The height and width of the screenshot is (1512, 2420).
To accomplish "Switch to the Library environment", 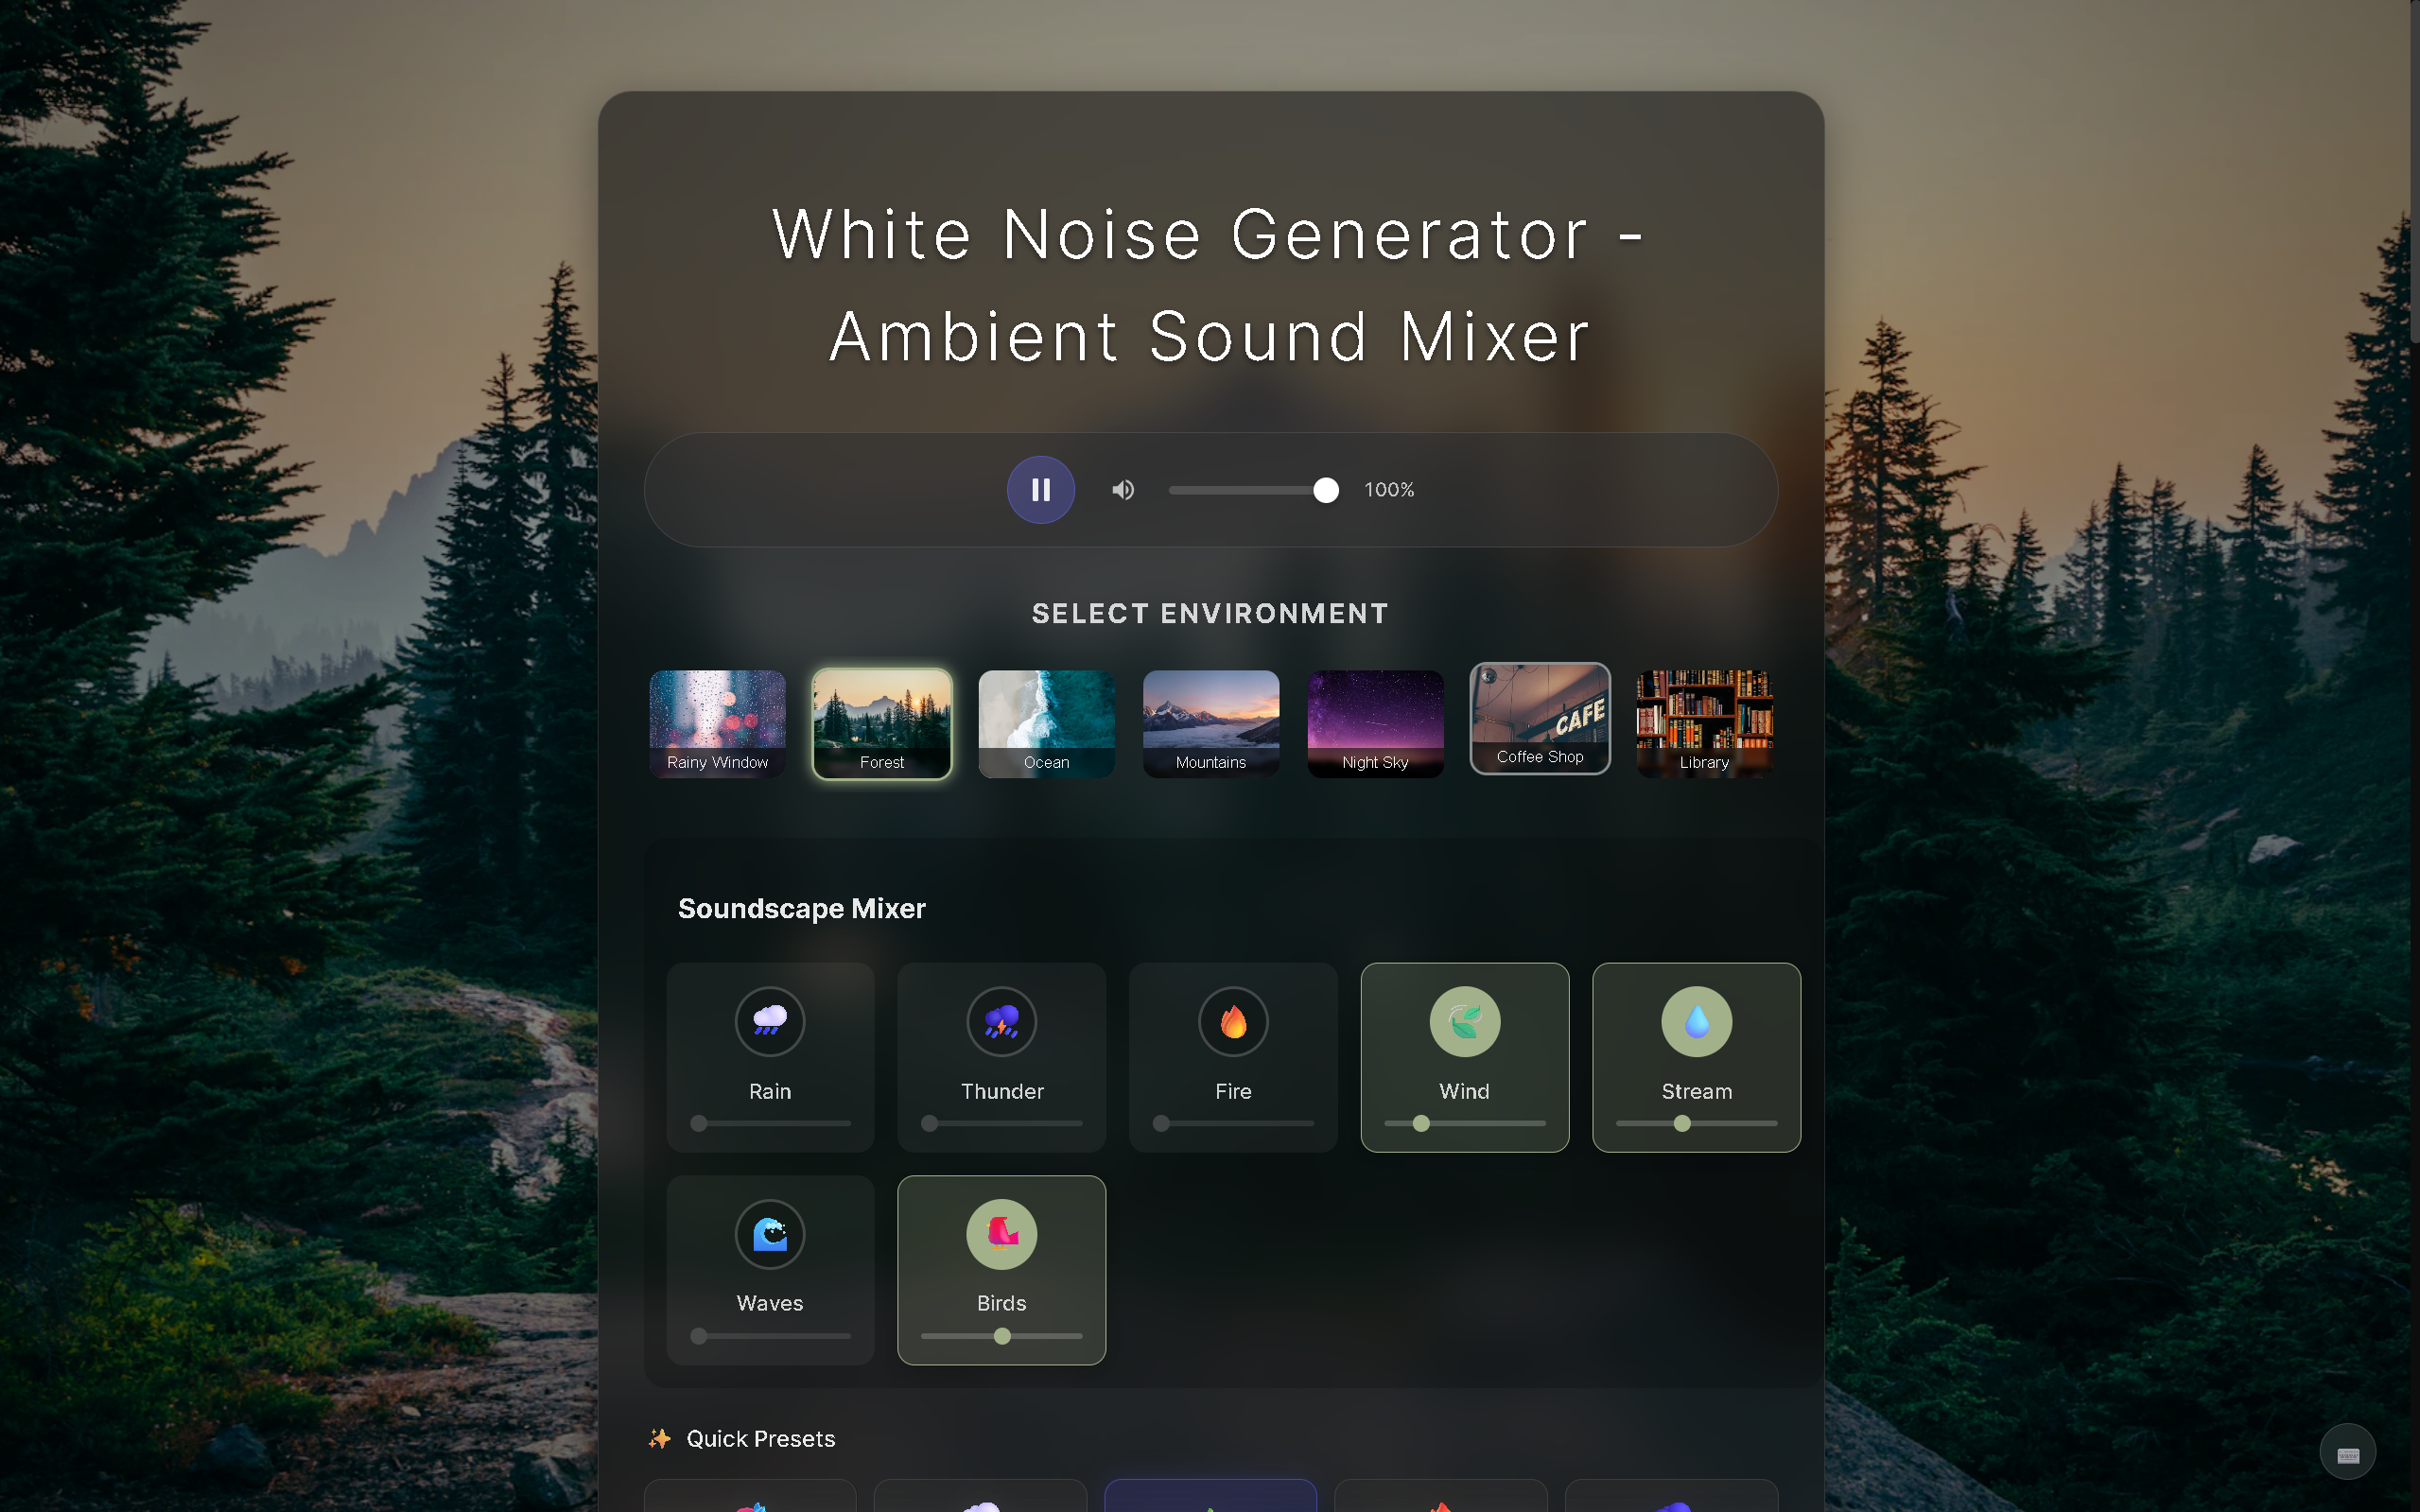I will pos(1704,722).
